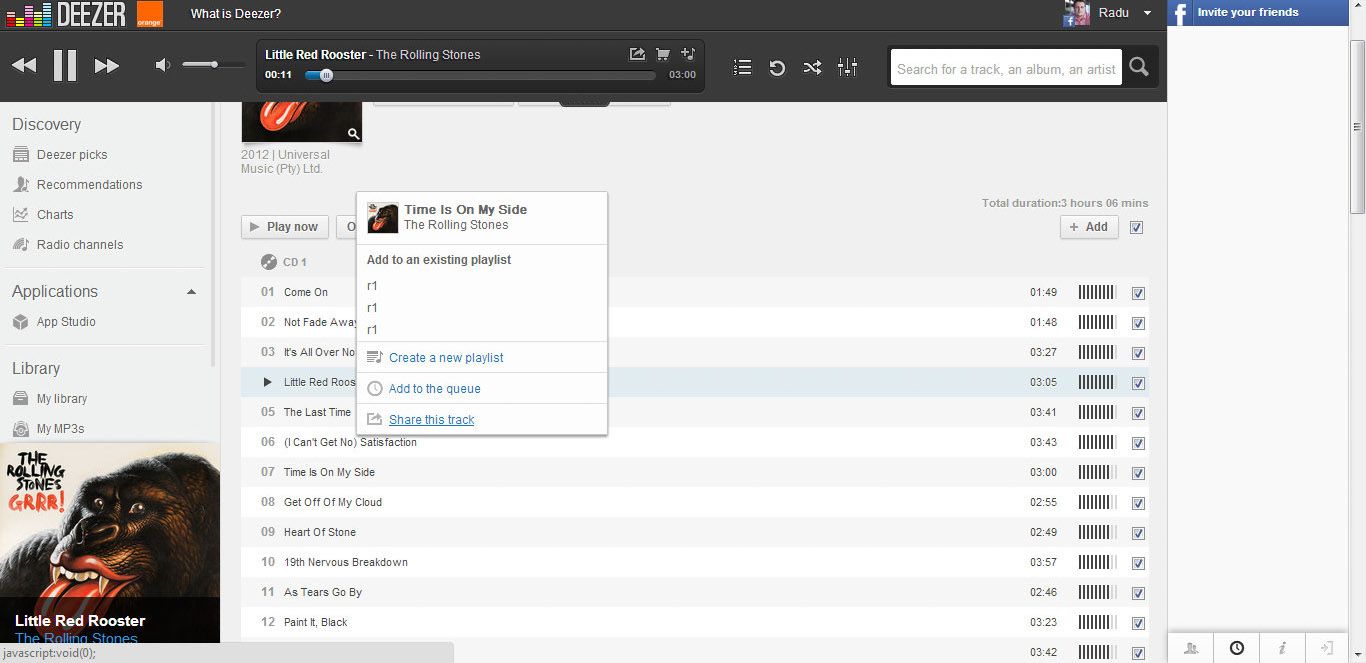Viewport: 1366px width, 663px height.
Task: Select Create a new playlist in popup
Action: pos(446,358)
